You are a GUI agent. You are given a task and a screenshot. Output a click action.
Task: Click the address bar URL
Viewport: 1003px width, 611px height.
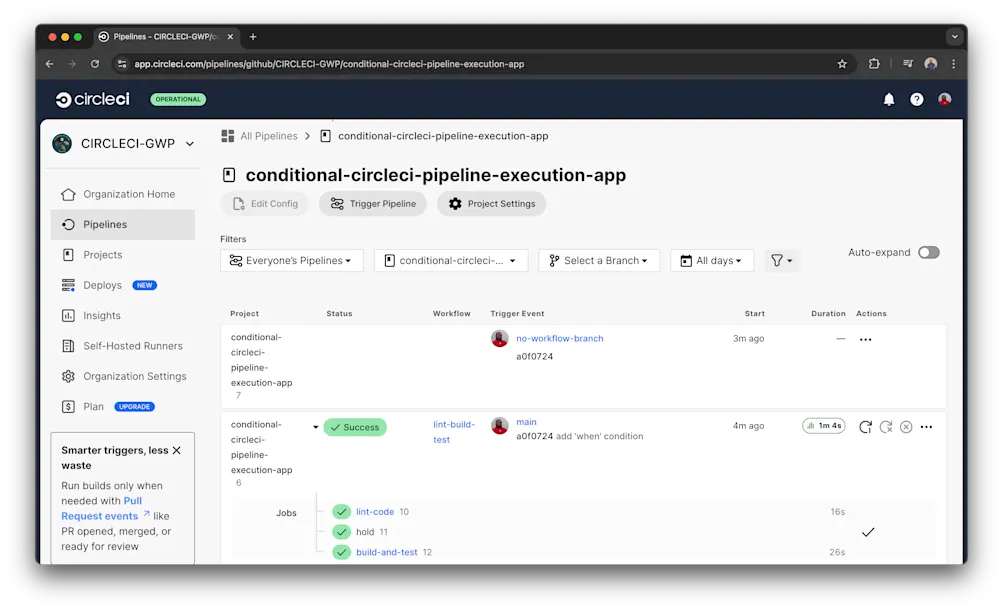point(329,64)
